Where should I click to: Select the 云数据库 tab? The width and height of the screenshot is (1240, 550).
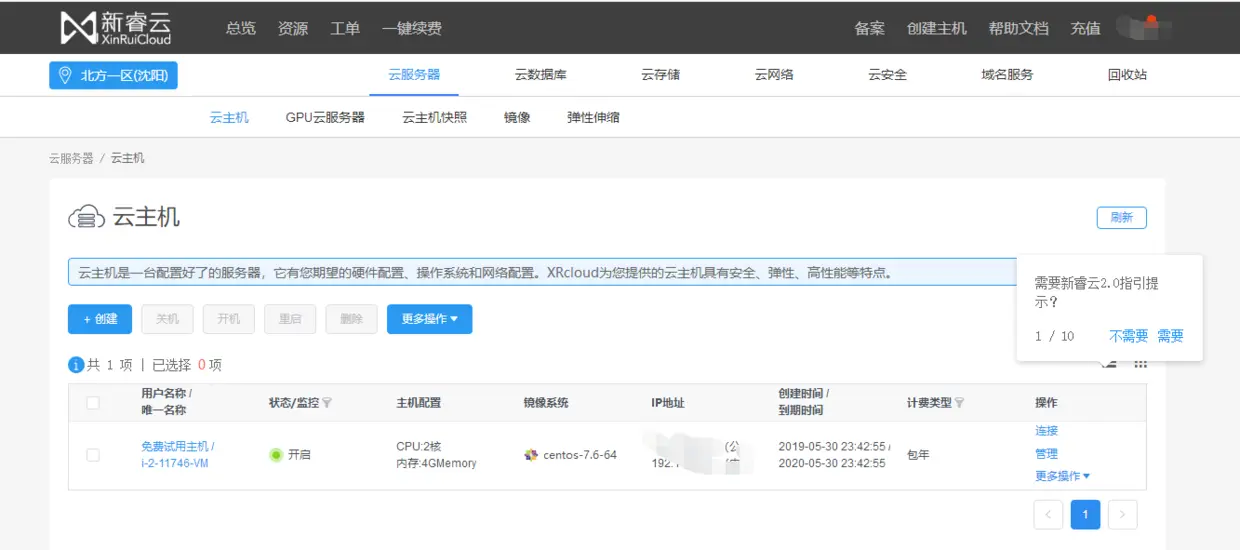click(541, 74)
